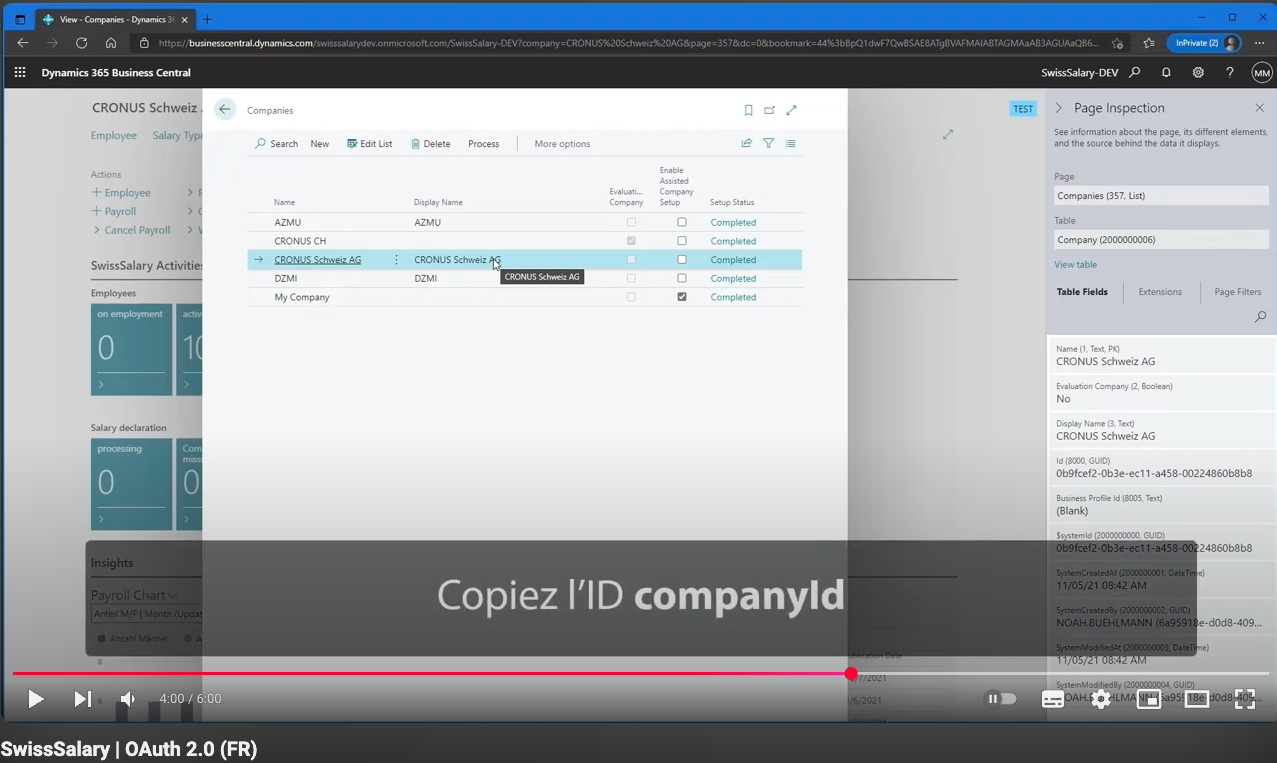The height and width of the screenshot is (763, 1277).
Task: Check Enable Assisted Setup for DZMI
Action: point(682,279)
